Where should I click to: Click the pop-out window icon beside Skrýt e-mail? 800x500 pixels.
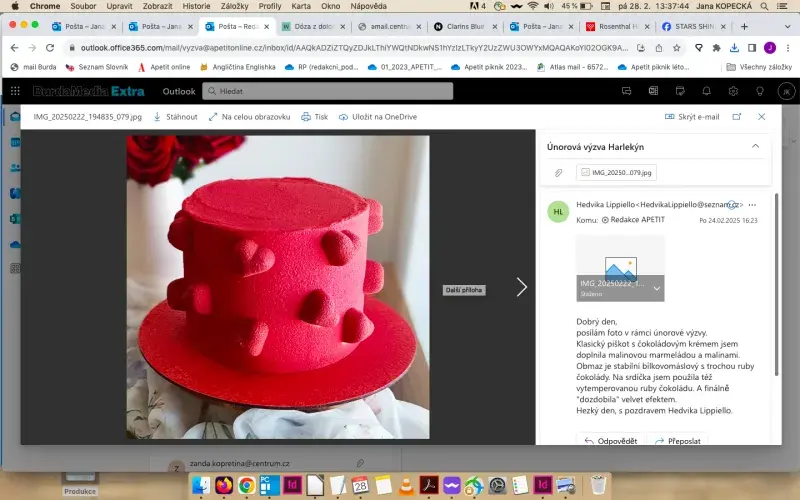coord(737,117)
